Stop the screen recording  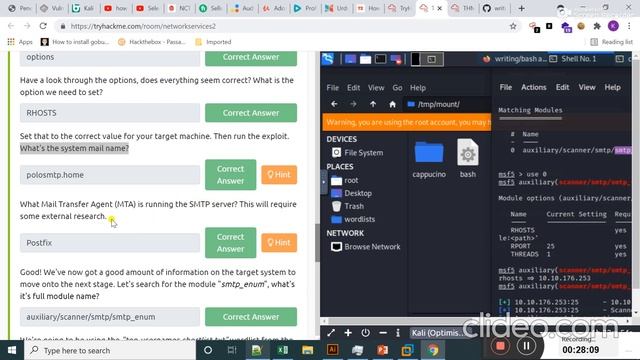500,346
